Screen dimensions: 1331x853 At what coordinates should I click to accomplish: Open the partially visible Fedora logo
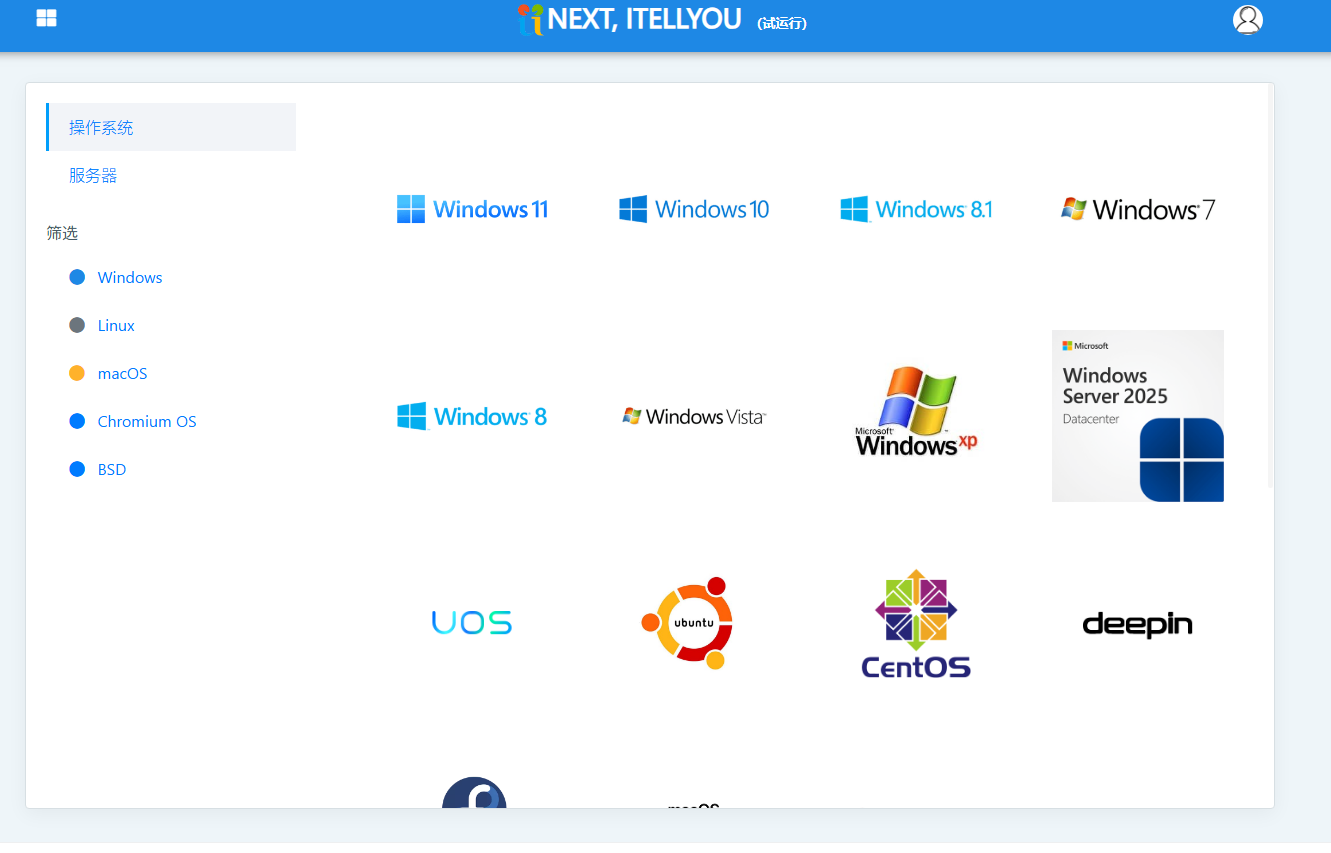click(x=474, y=792)
